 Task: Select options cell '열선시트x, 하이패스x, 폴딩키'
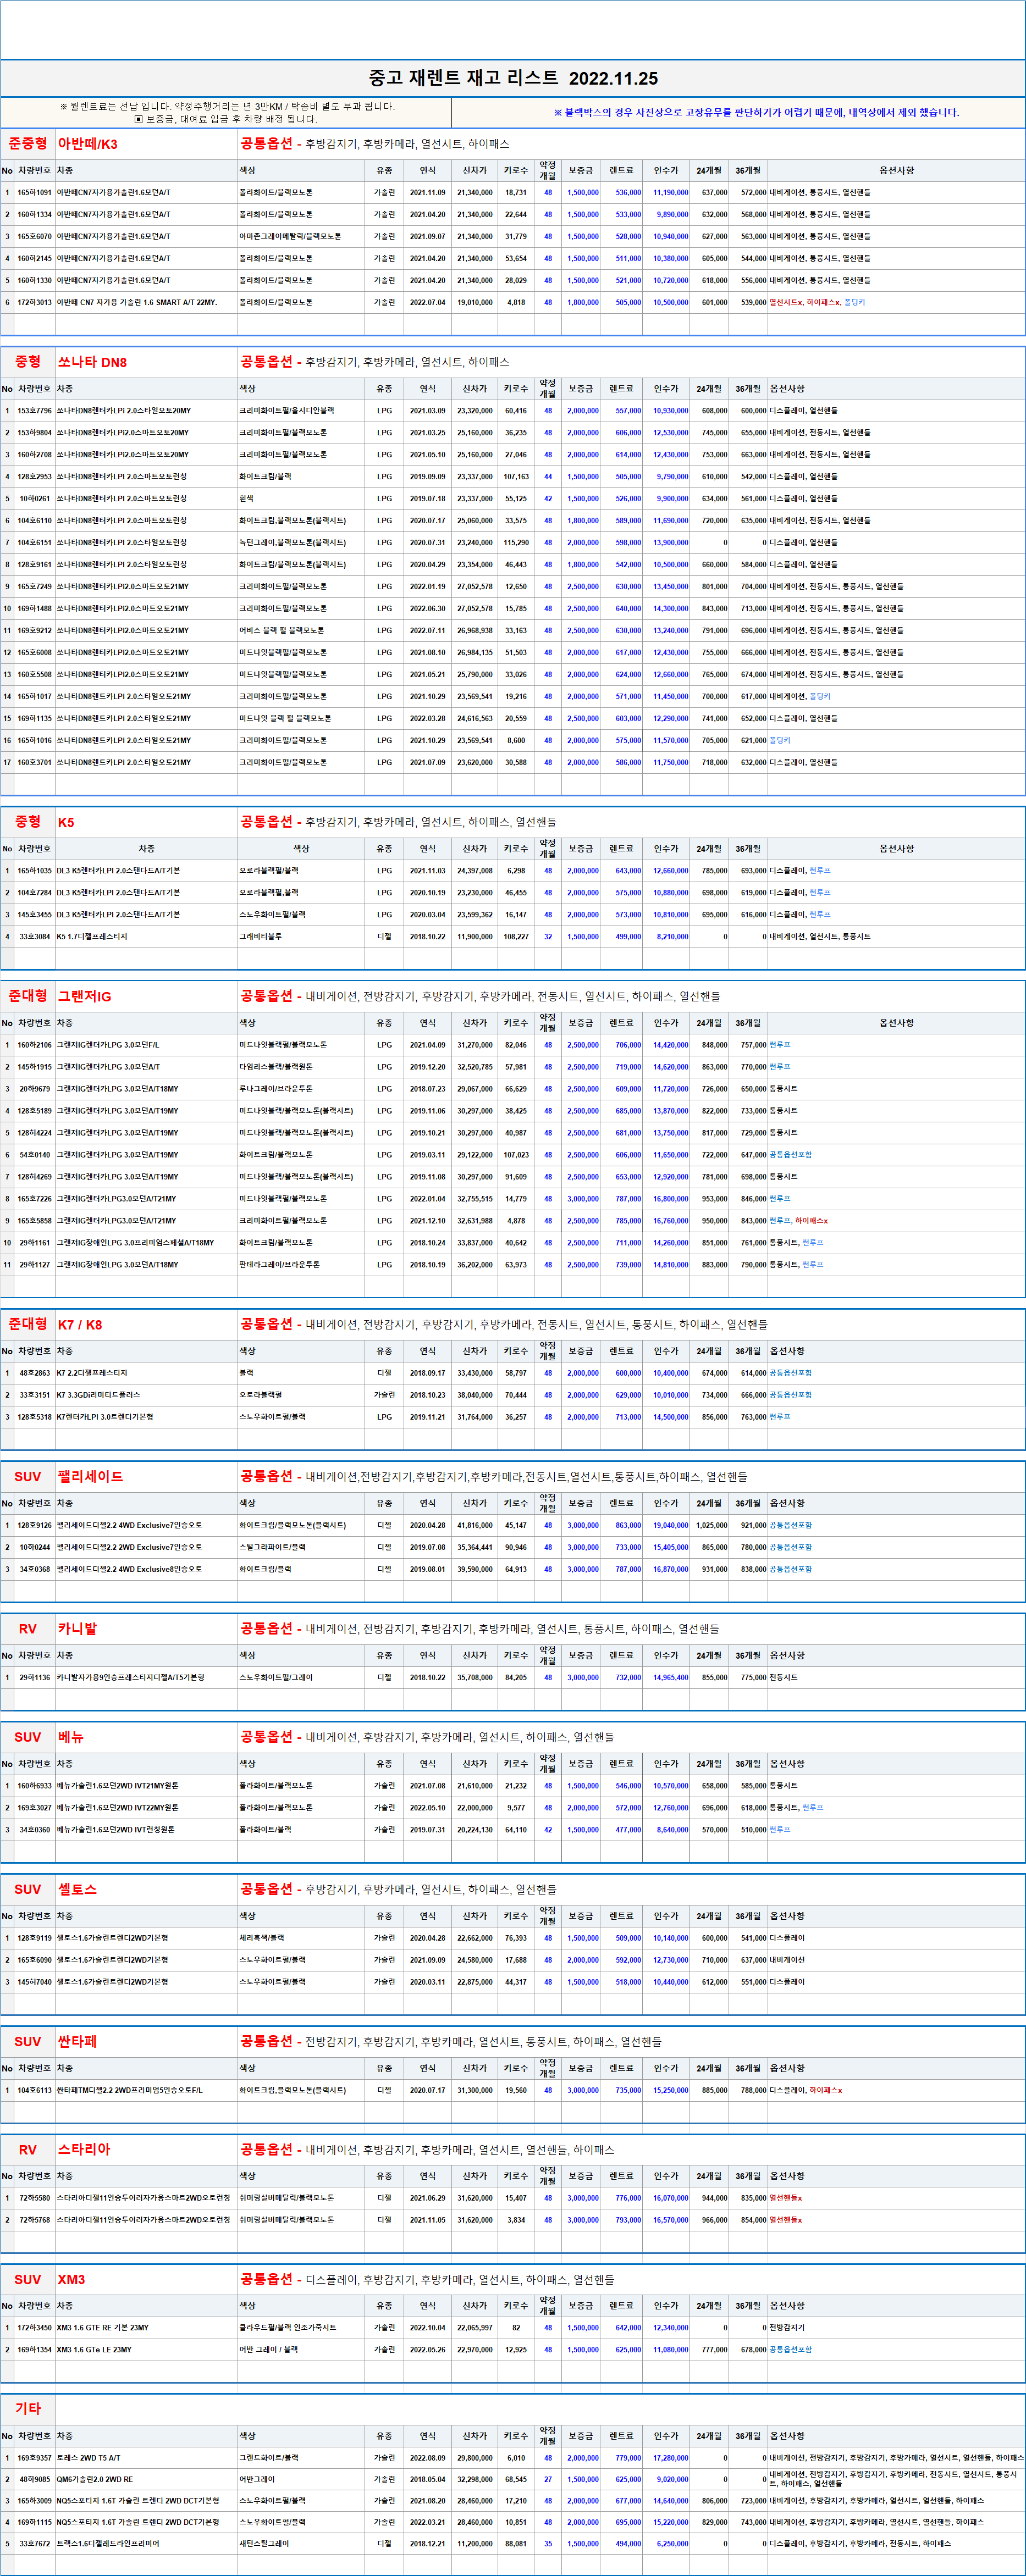point(817,302)
